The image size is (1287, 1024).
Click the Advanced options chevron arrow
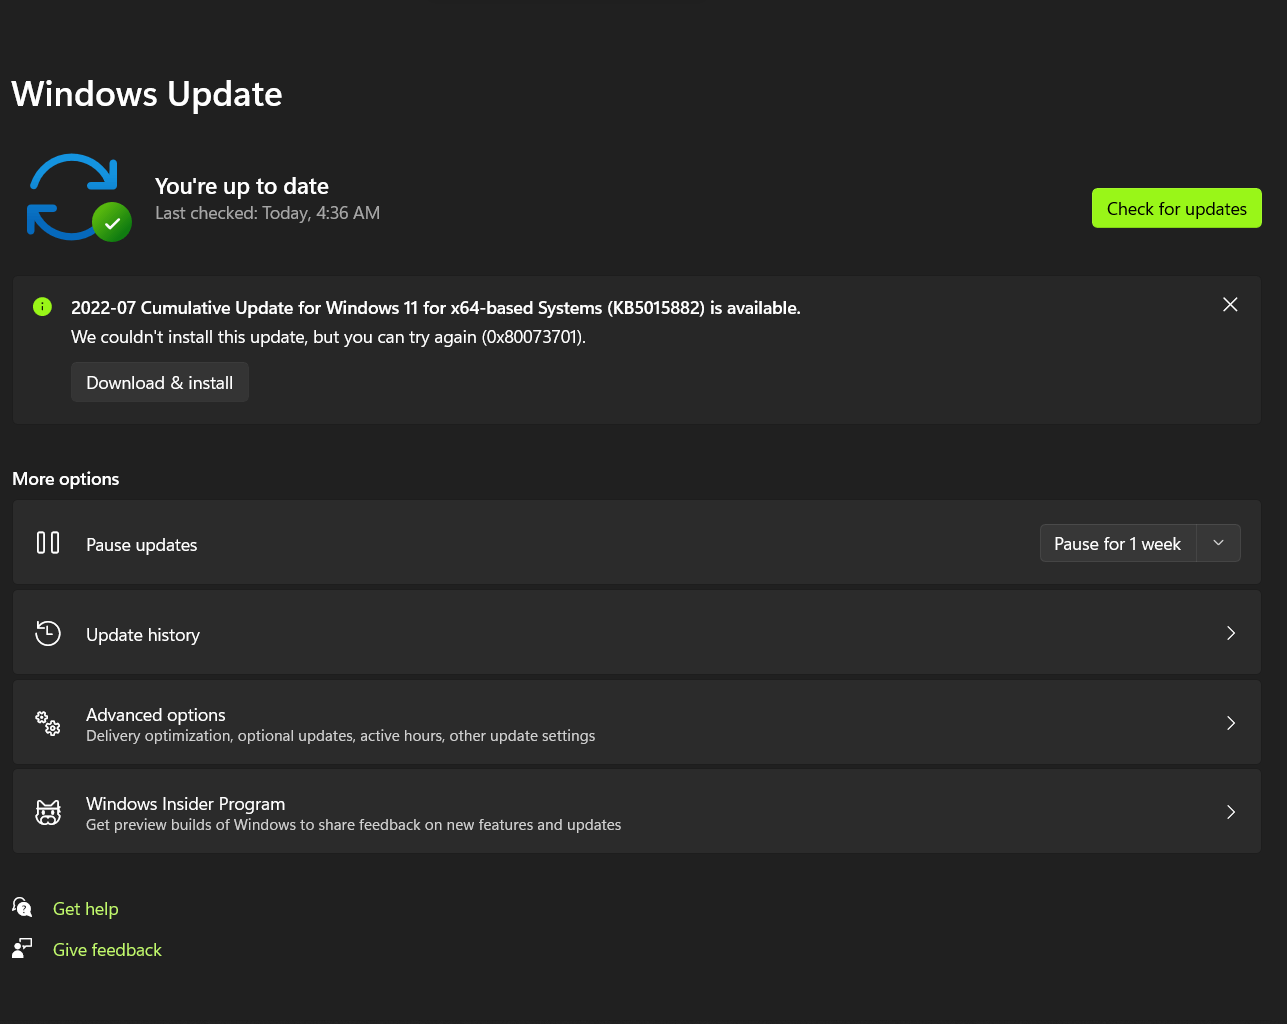1231,723
